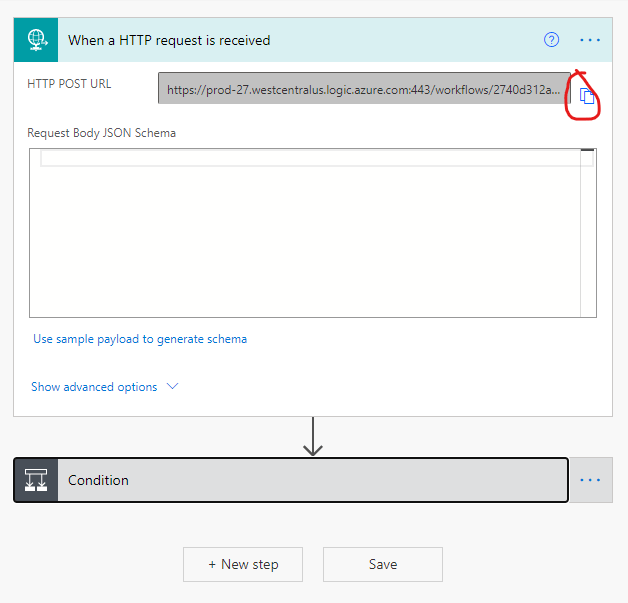Click Use sample payload to generate schema
The height and width of the screenshot is (603, 628).
point(140,339)
